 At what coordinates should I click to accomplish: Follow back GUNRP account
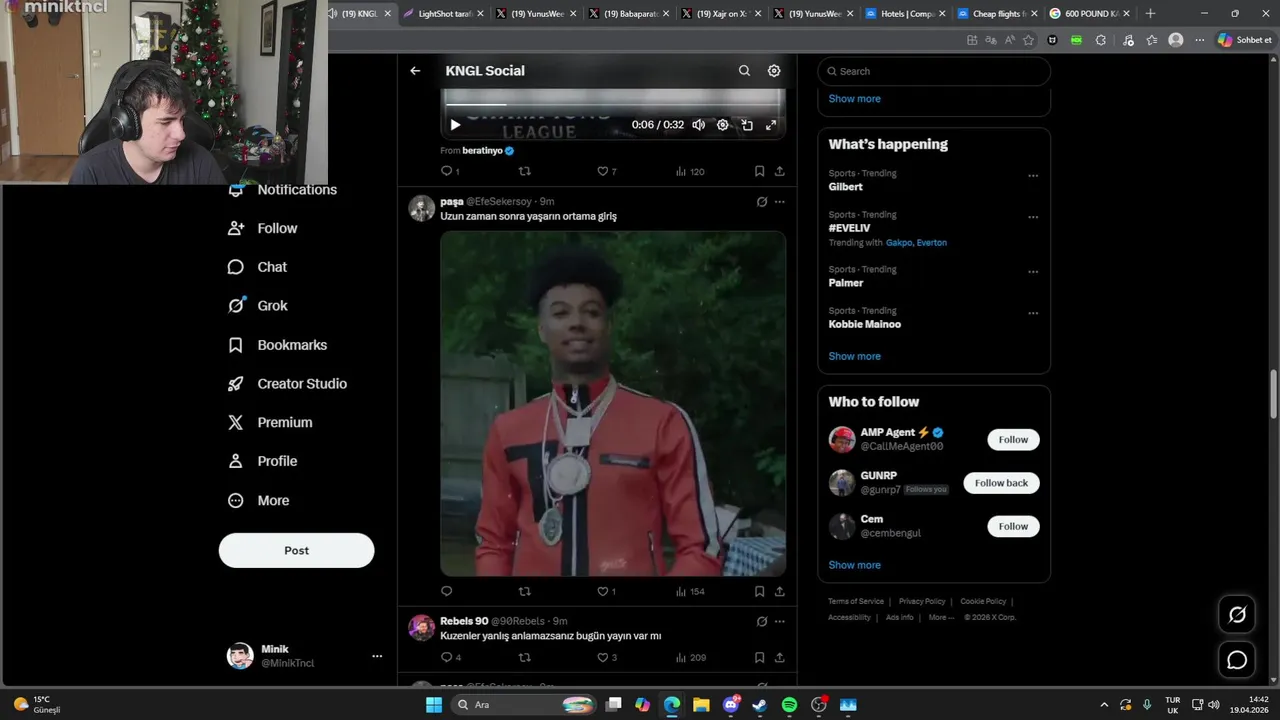click(x=1001, y=483)
